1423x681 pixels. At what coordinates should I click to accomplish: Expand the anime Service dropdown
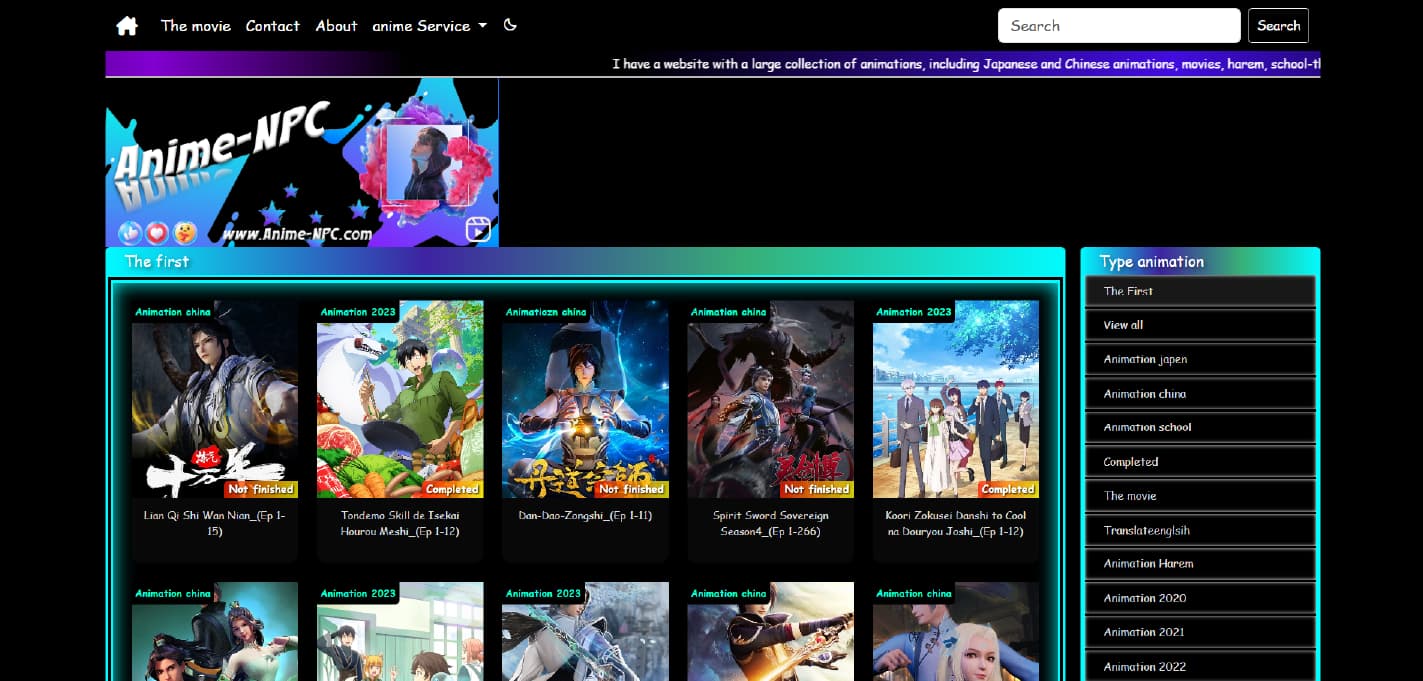click(429, 26)
